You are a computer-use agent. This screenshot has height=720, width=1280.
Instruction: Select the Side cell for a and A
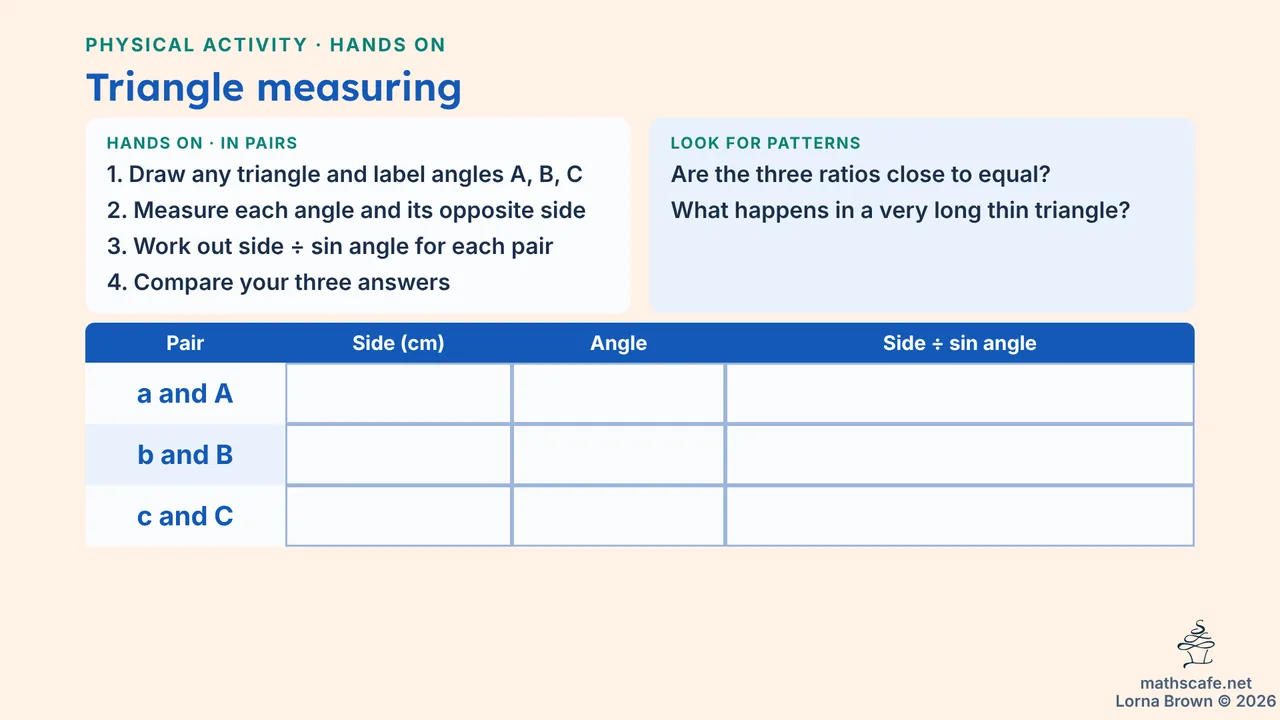click(399, 393)
